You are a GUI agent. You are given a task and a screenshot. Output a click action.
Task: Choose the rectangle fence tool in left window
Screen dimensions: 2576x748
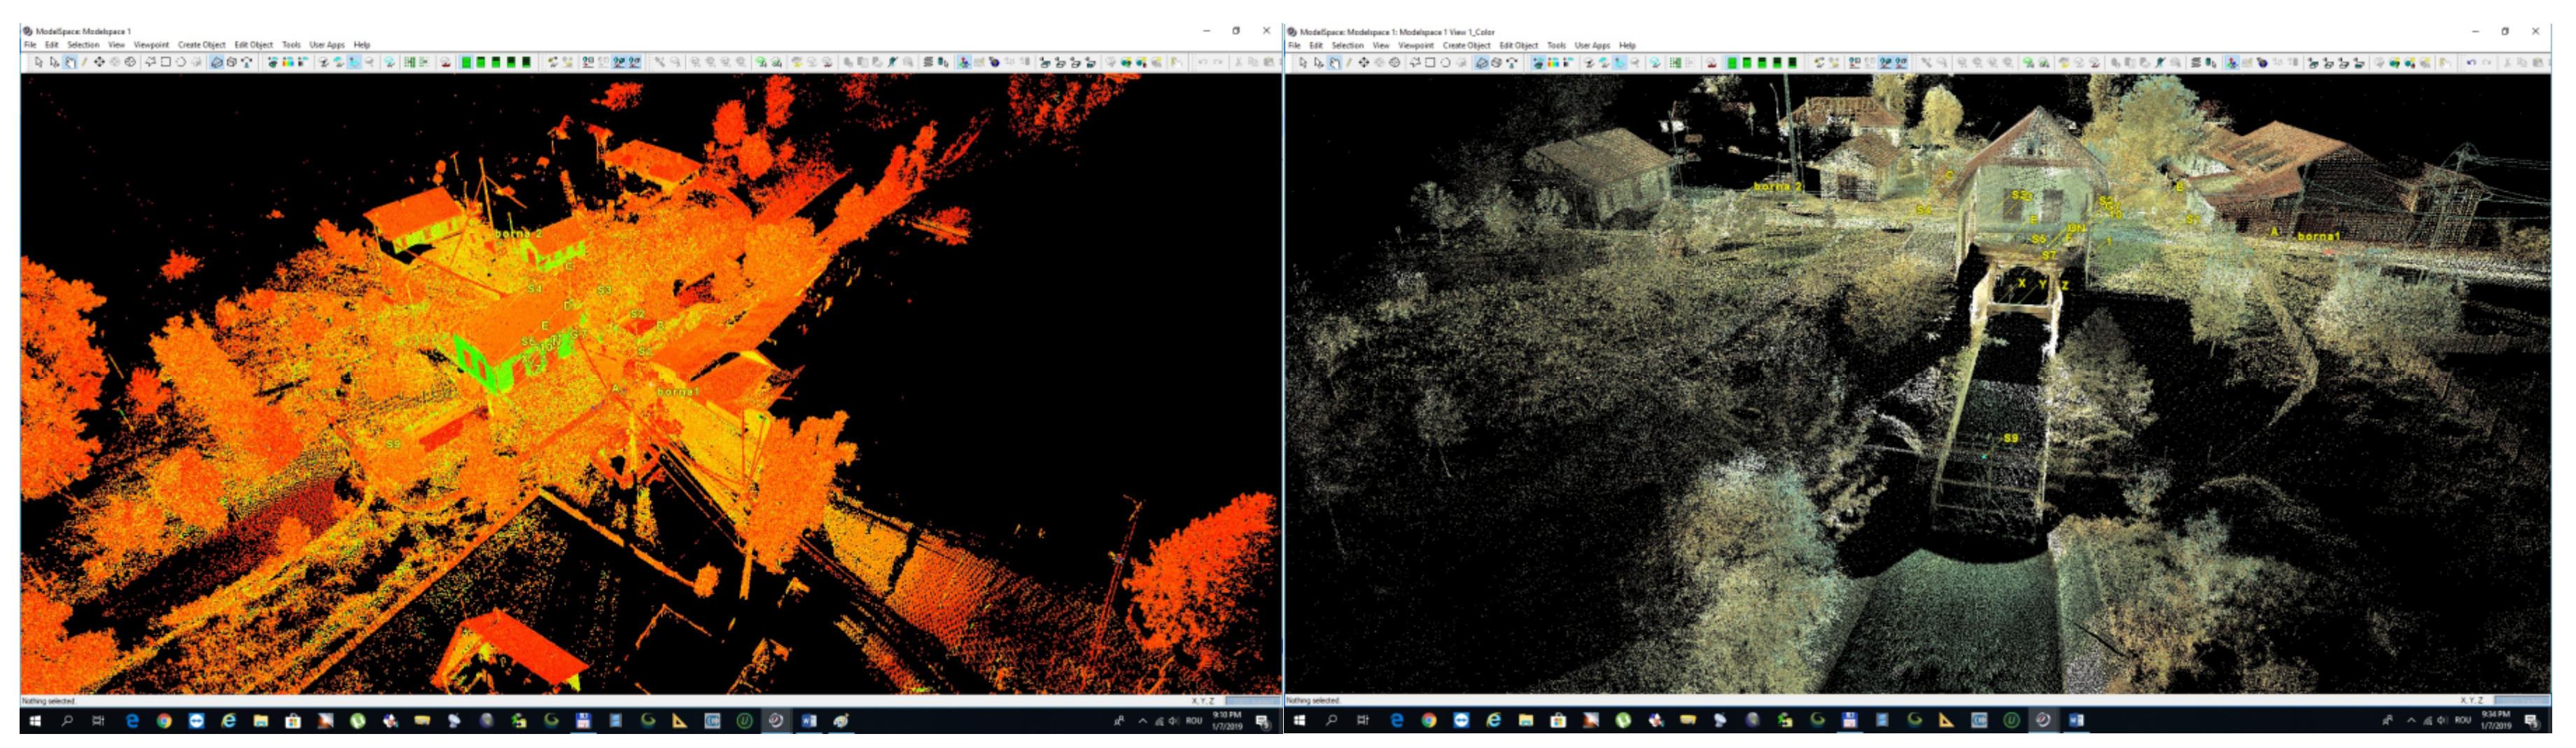click(166, 62)
